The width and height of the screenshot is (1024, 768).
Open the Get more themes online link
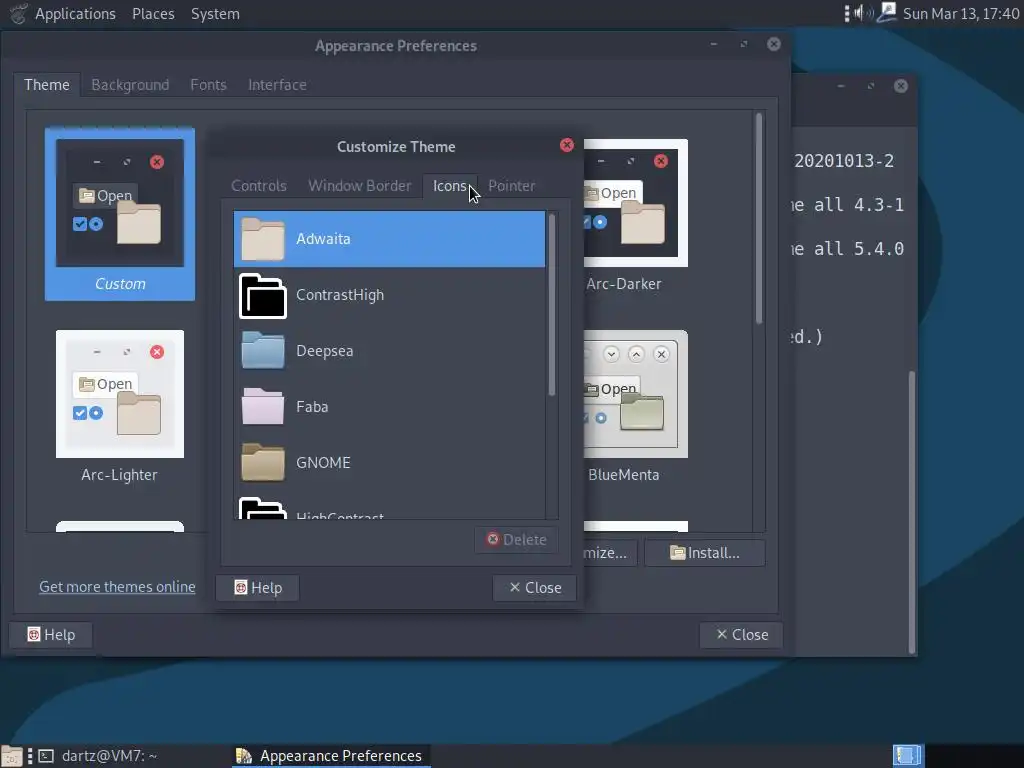(x=117, y=586)
